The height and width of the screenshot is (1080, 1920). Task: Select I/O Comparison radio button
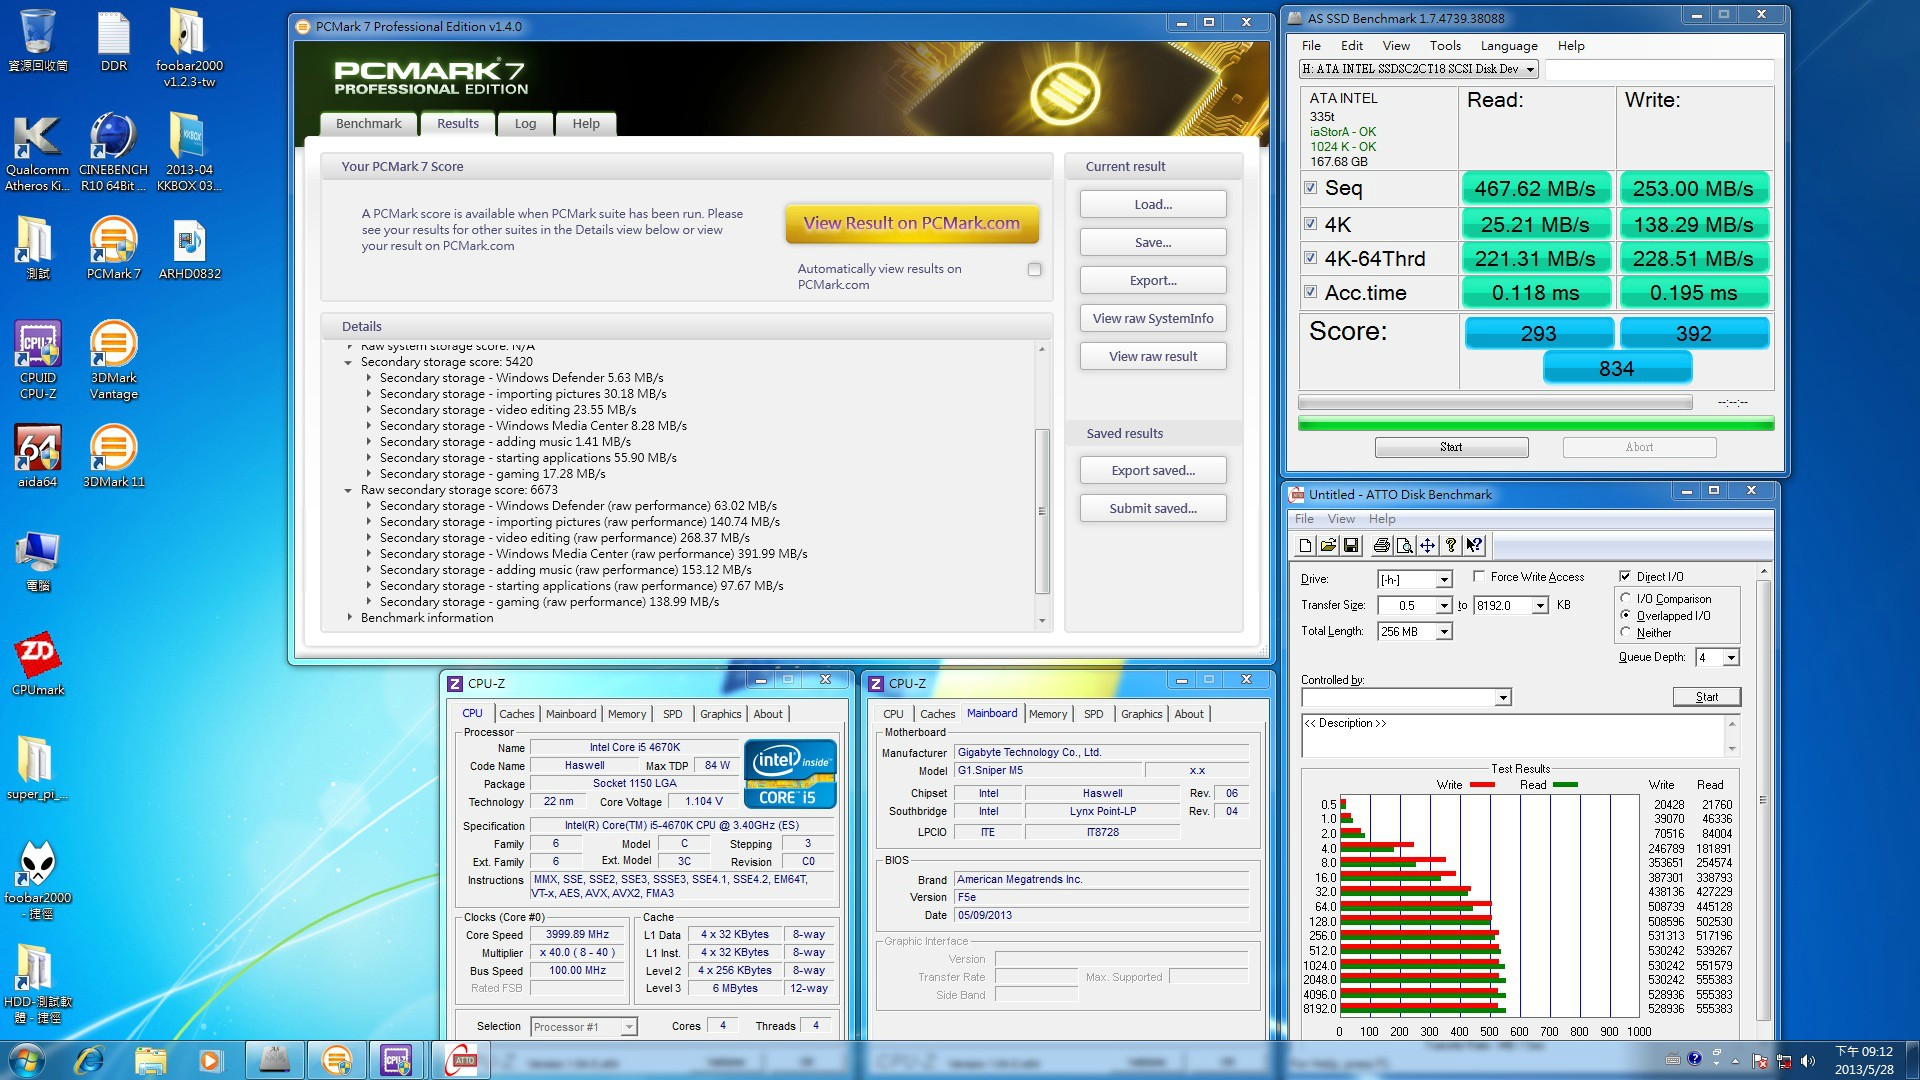tap(1626, 598)
